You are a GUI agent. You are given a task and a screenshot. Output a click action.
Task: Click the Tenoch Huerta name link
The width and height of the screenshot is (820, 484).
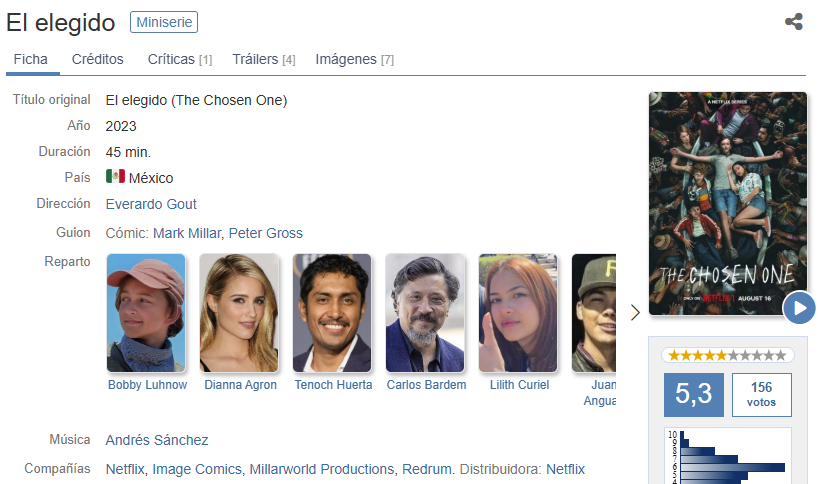pos(333,385)
